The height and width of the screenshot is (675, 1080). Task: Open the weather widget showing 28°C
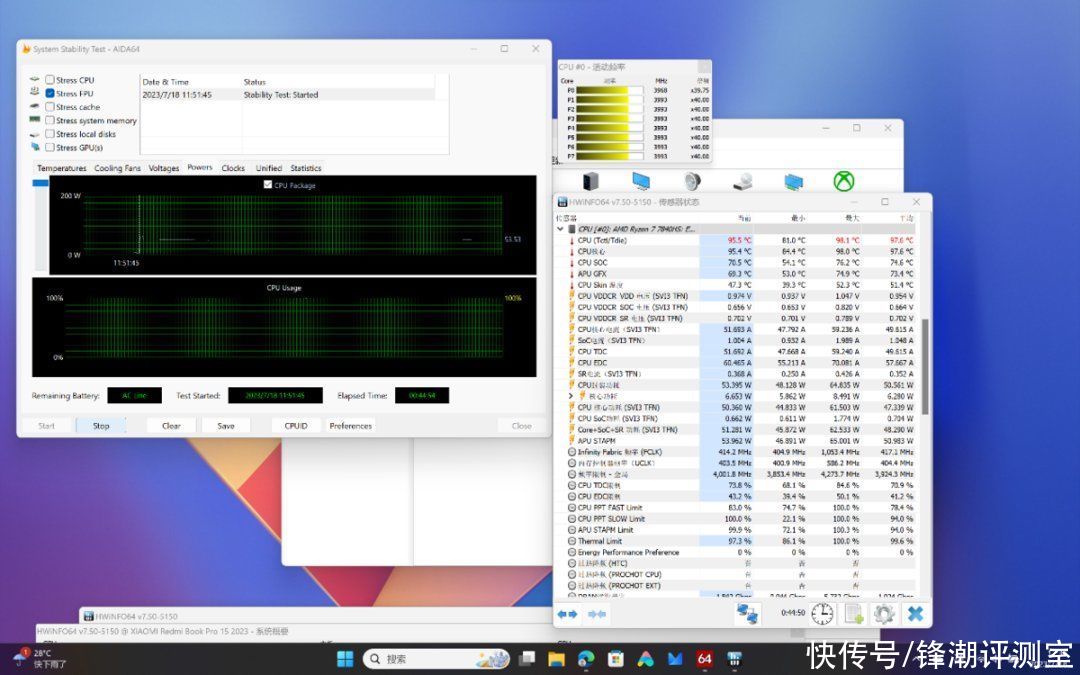point(40,658)
